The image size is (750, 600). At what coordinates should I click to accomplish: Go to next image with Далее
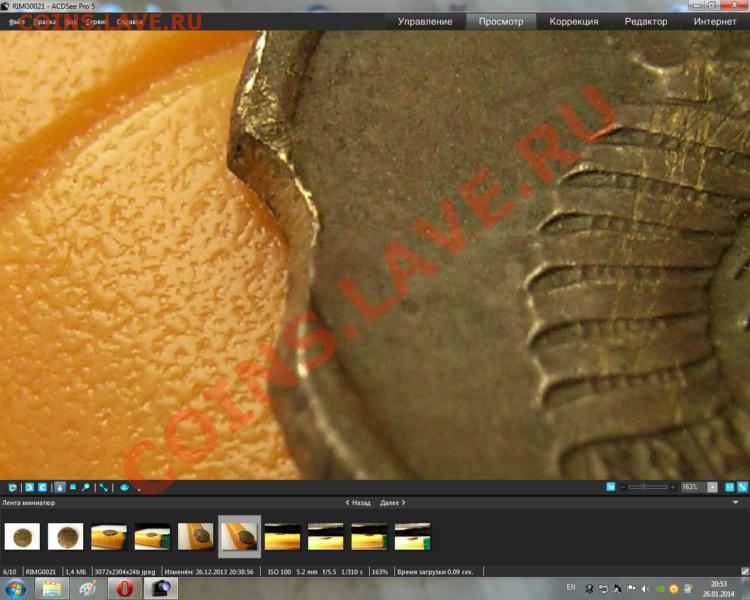(x=393, y=503)
